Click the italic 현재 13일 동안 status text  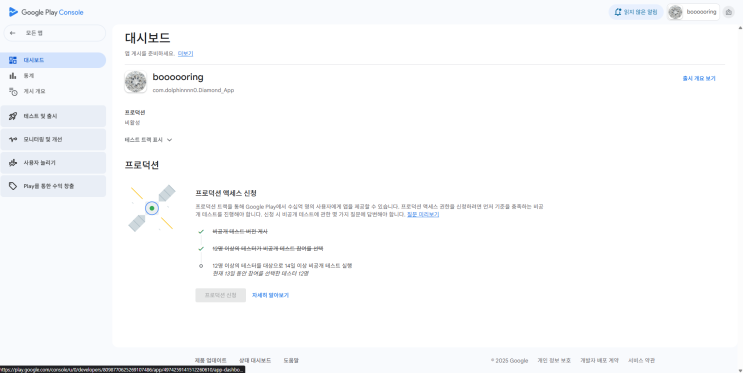pyautogui.click(x=261, y=273)
